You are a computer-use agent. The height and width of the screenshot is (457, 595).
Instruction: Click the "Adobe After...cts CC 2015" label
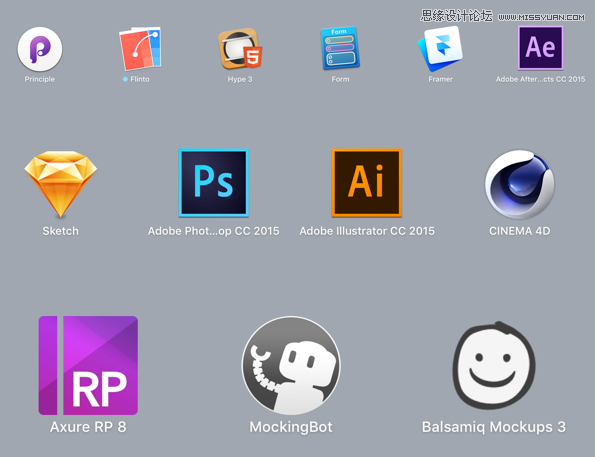tap(540, 79)
